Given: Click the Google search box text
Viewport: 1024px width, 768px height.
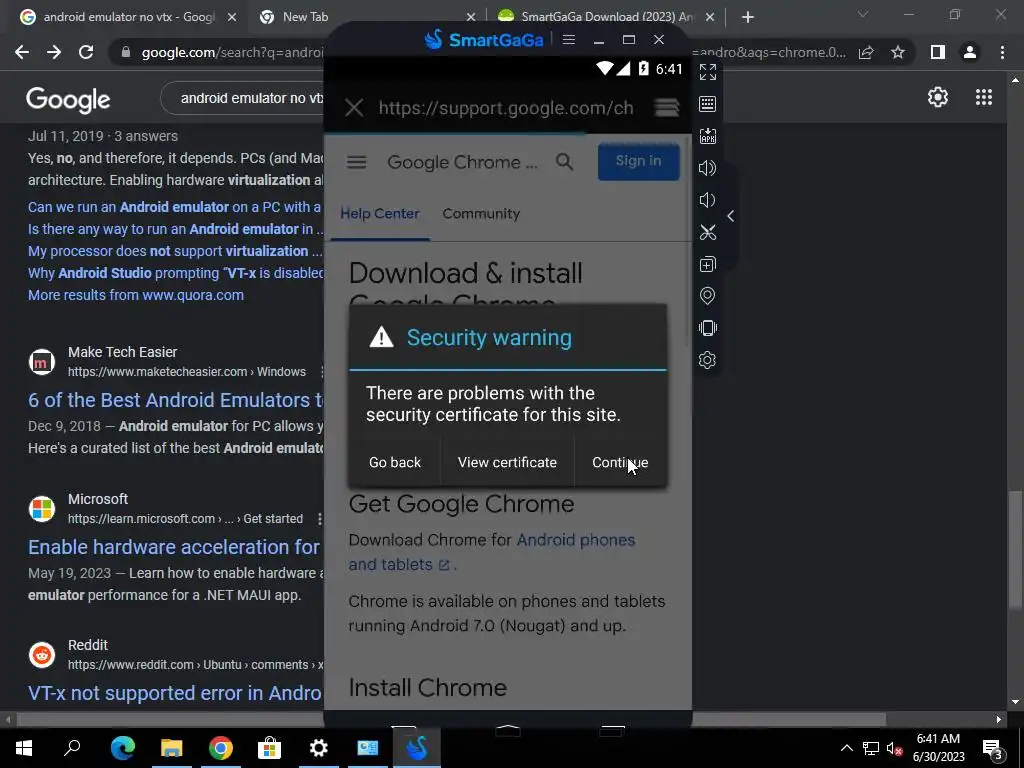Looking at the screenshot, I should click(x=251, y=98).
